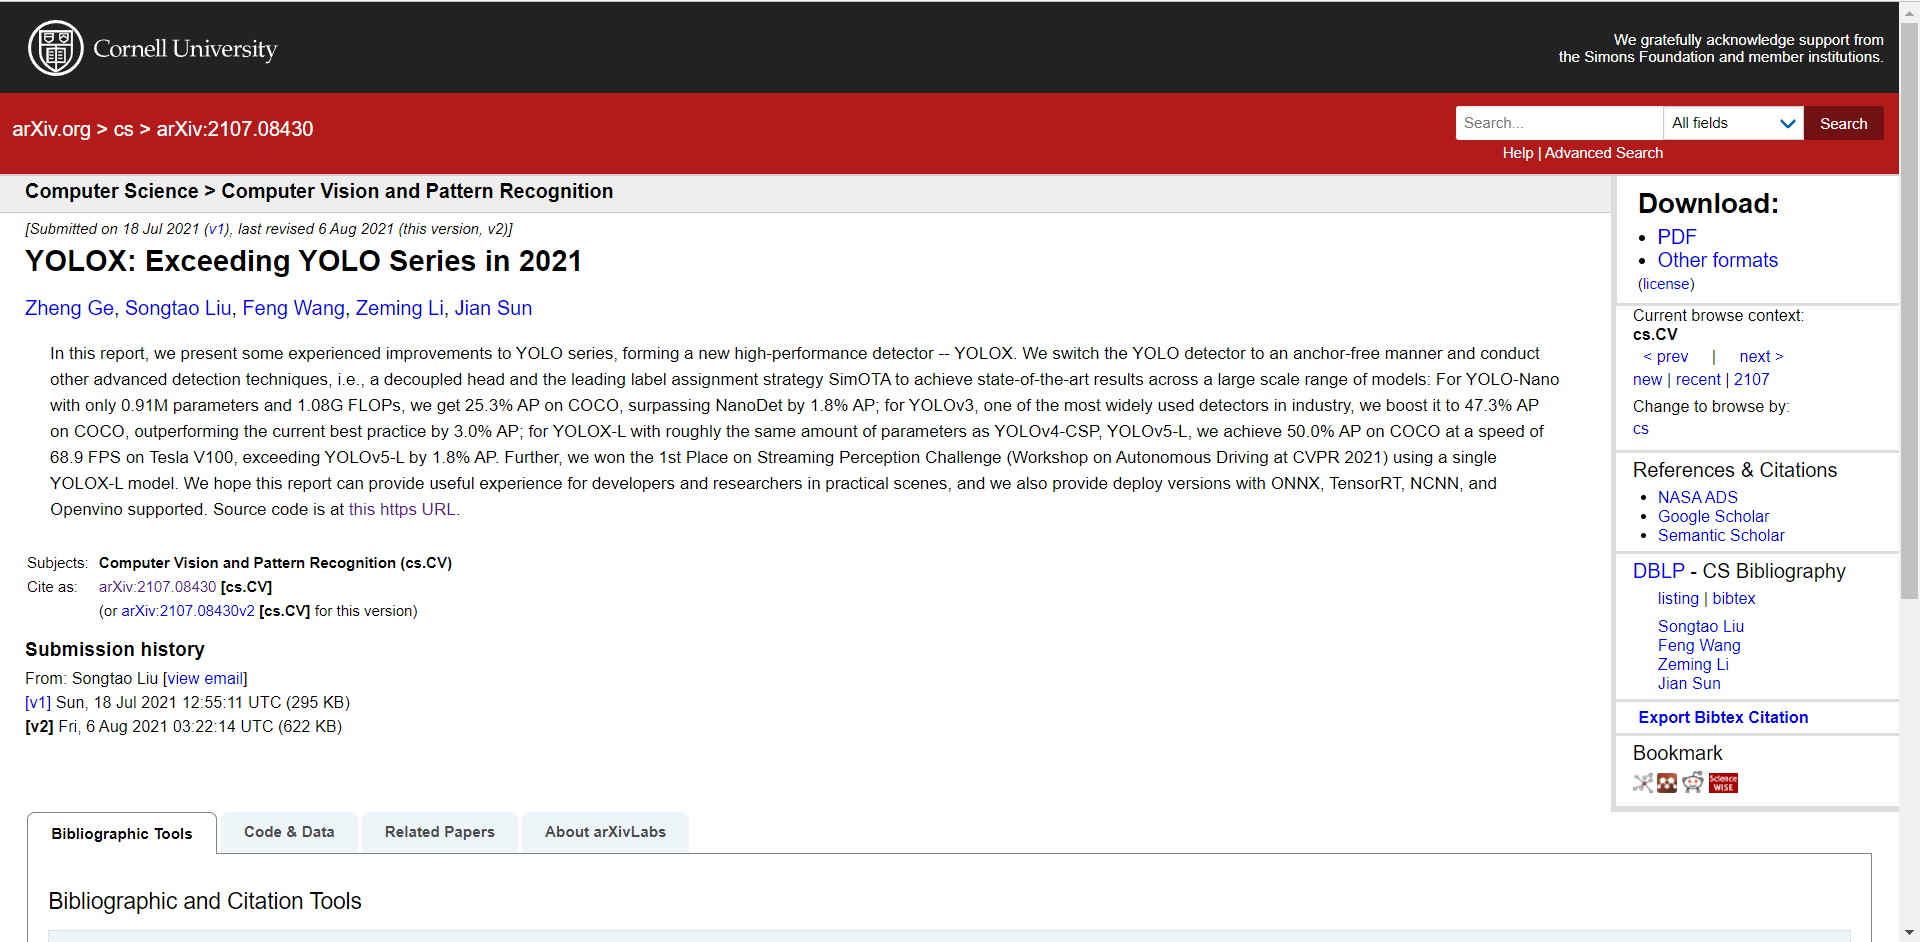Open the DBLP link
1920x942 pixels.
1659,571
